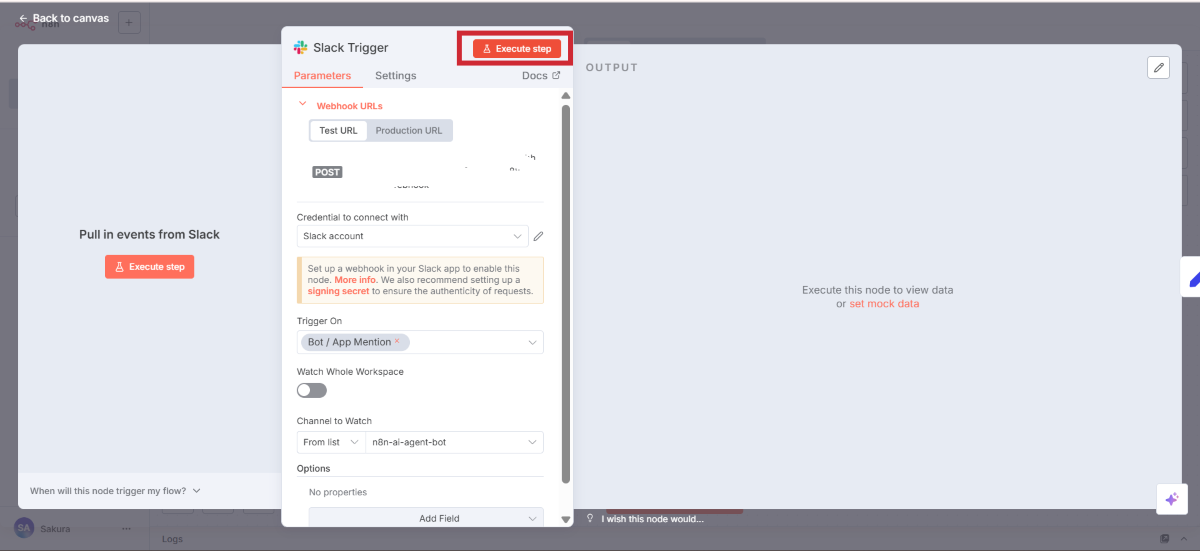This screenshot has height=551, width=1200.
Task: Click Execute step button in left input panel
Action: (149, 267)
